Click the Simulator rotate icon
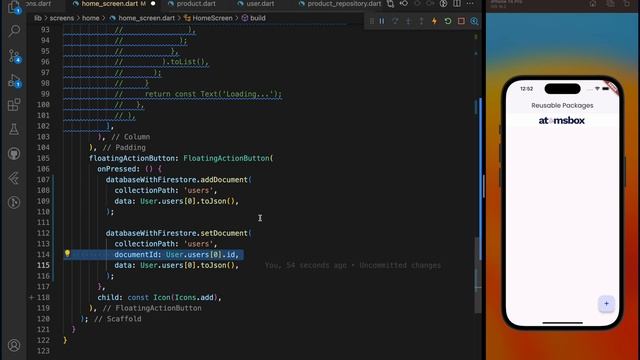This screenshot has width=640, height=360. (628, 4)
